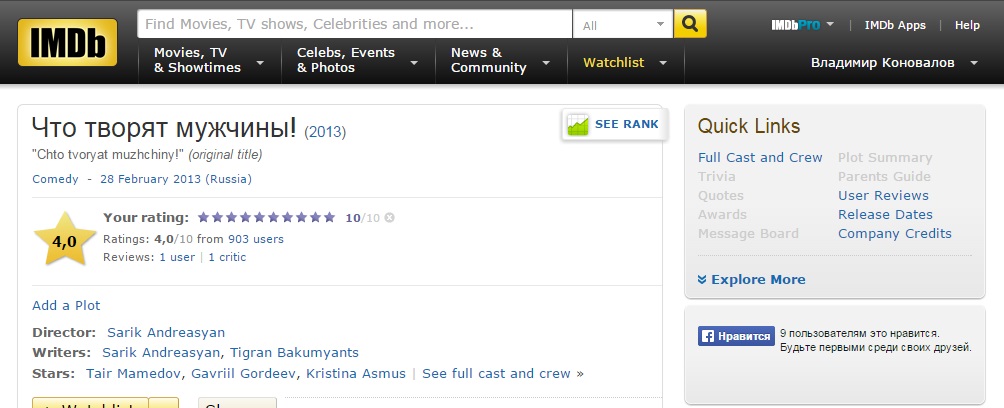Open director Sarik Andreasyan's page
This screenshot has width=1004, height=408.
point(166,332)
